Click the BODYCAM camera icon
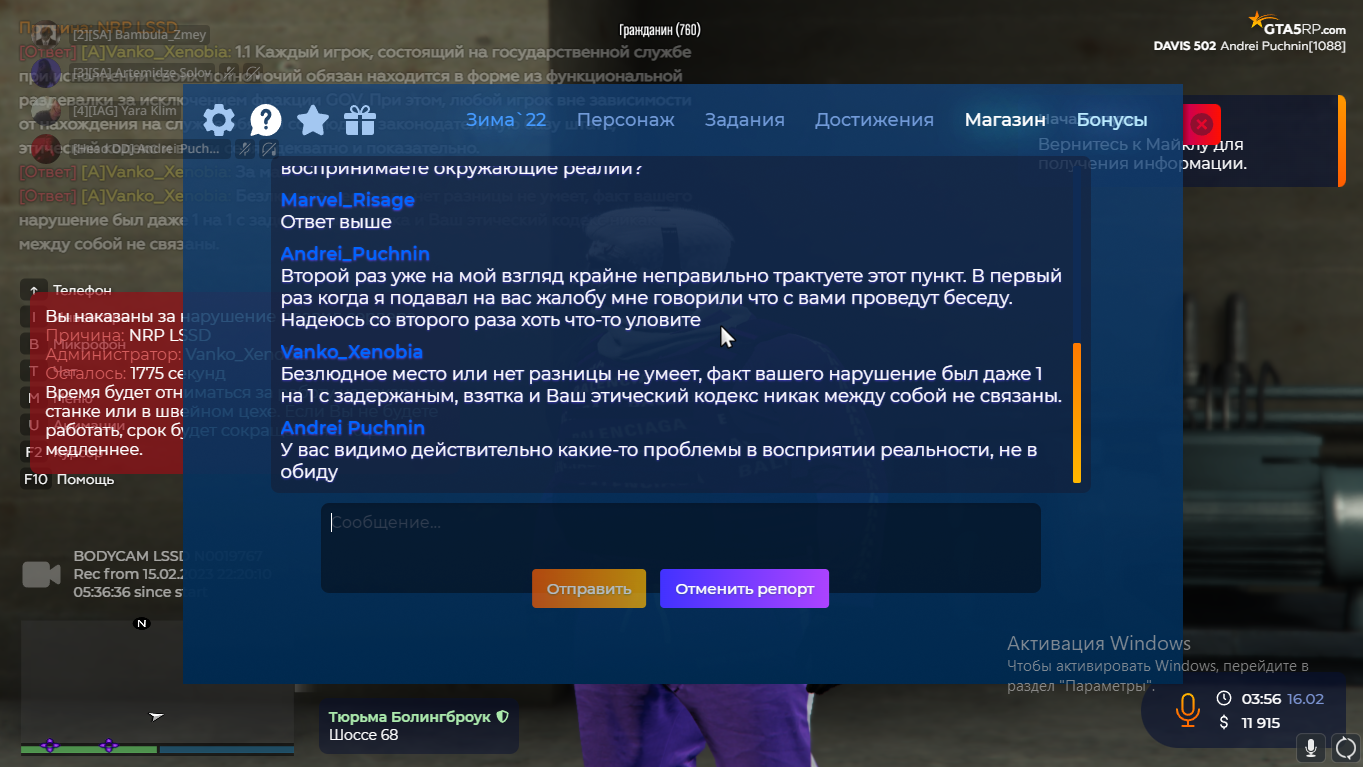Viewport: 1363px width, 767px height. 41,574
